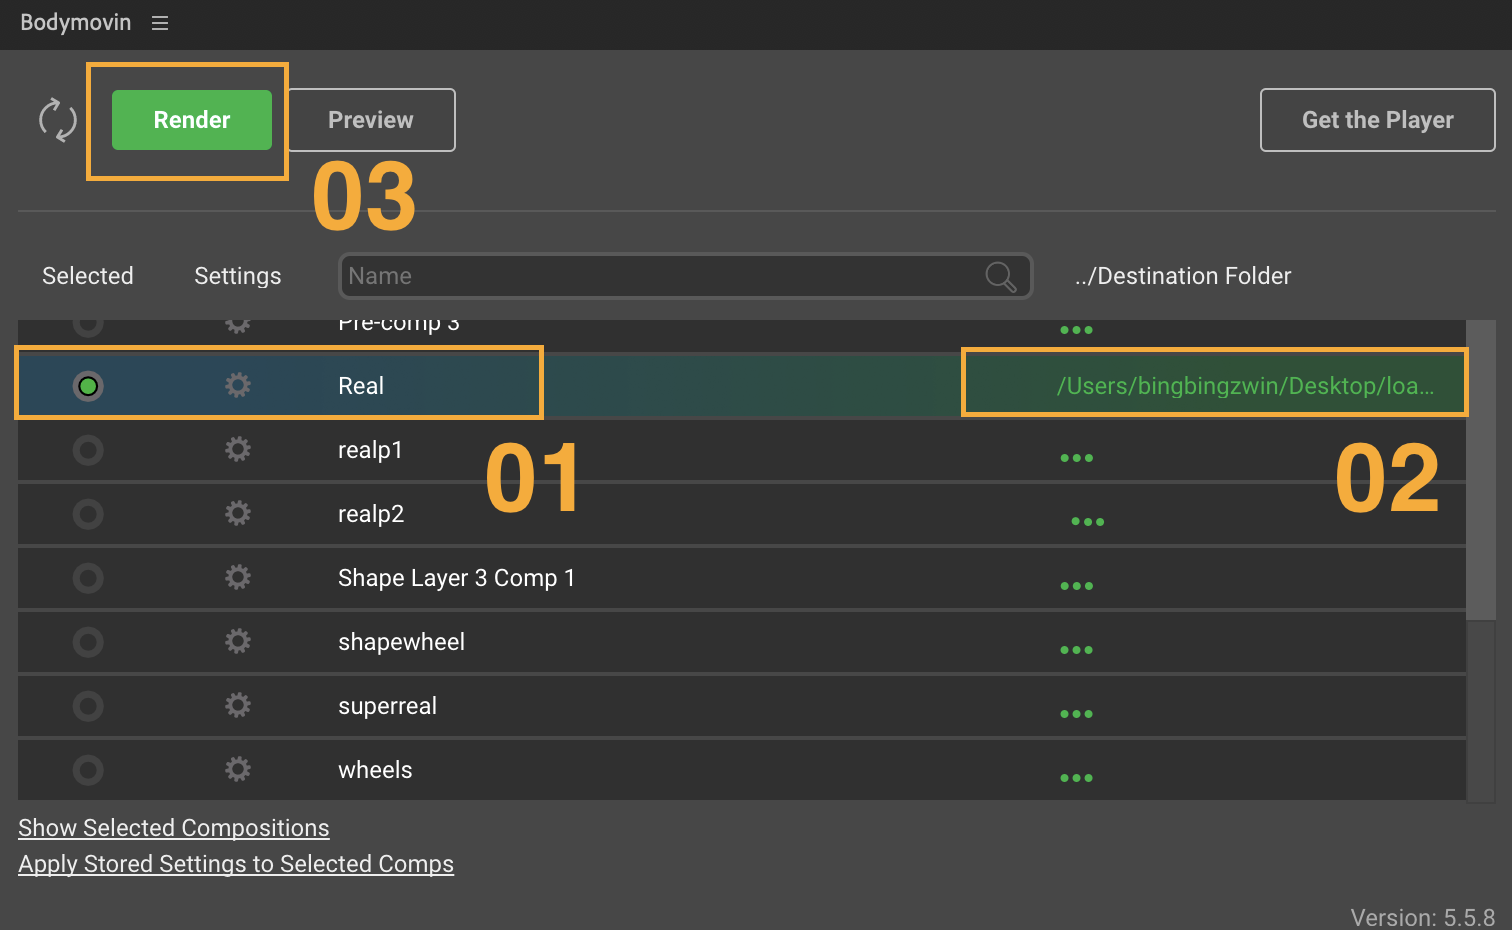Select Shape Layer 3 Comp 1 radio
This screenshot has width=1512, height=930.
tap(88, 578)
